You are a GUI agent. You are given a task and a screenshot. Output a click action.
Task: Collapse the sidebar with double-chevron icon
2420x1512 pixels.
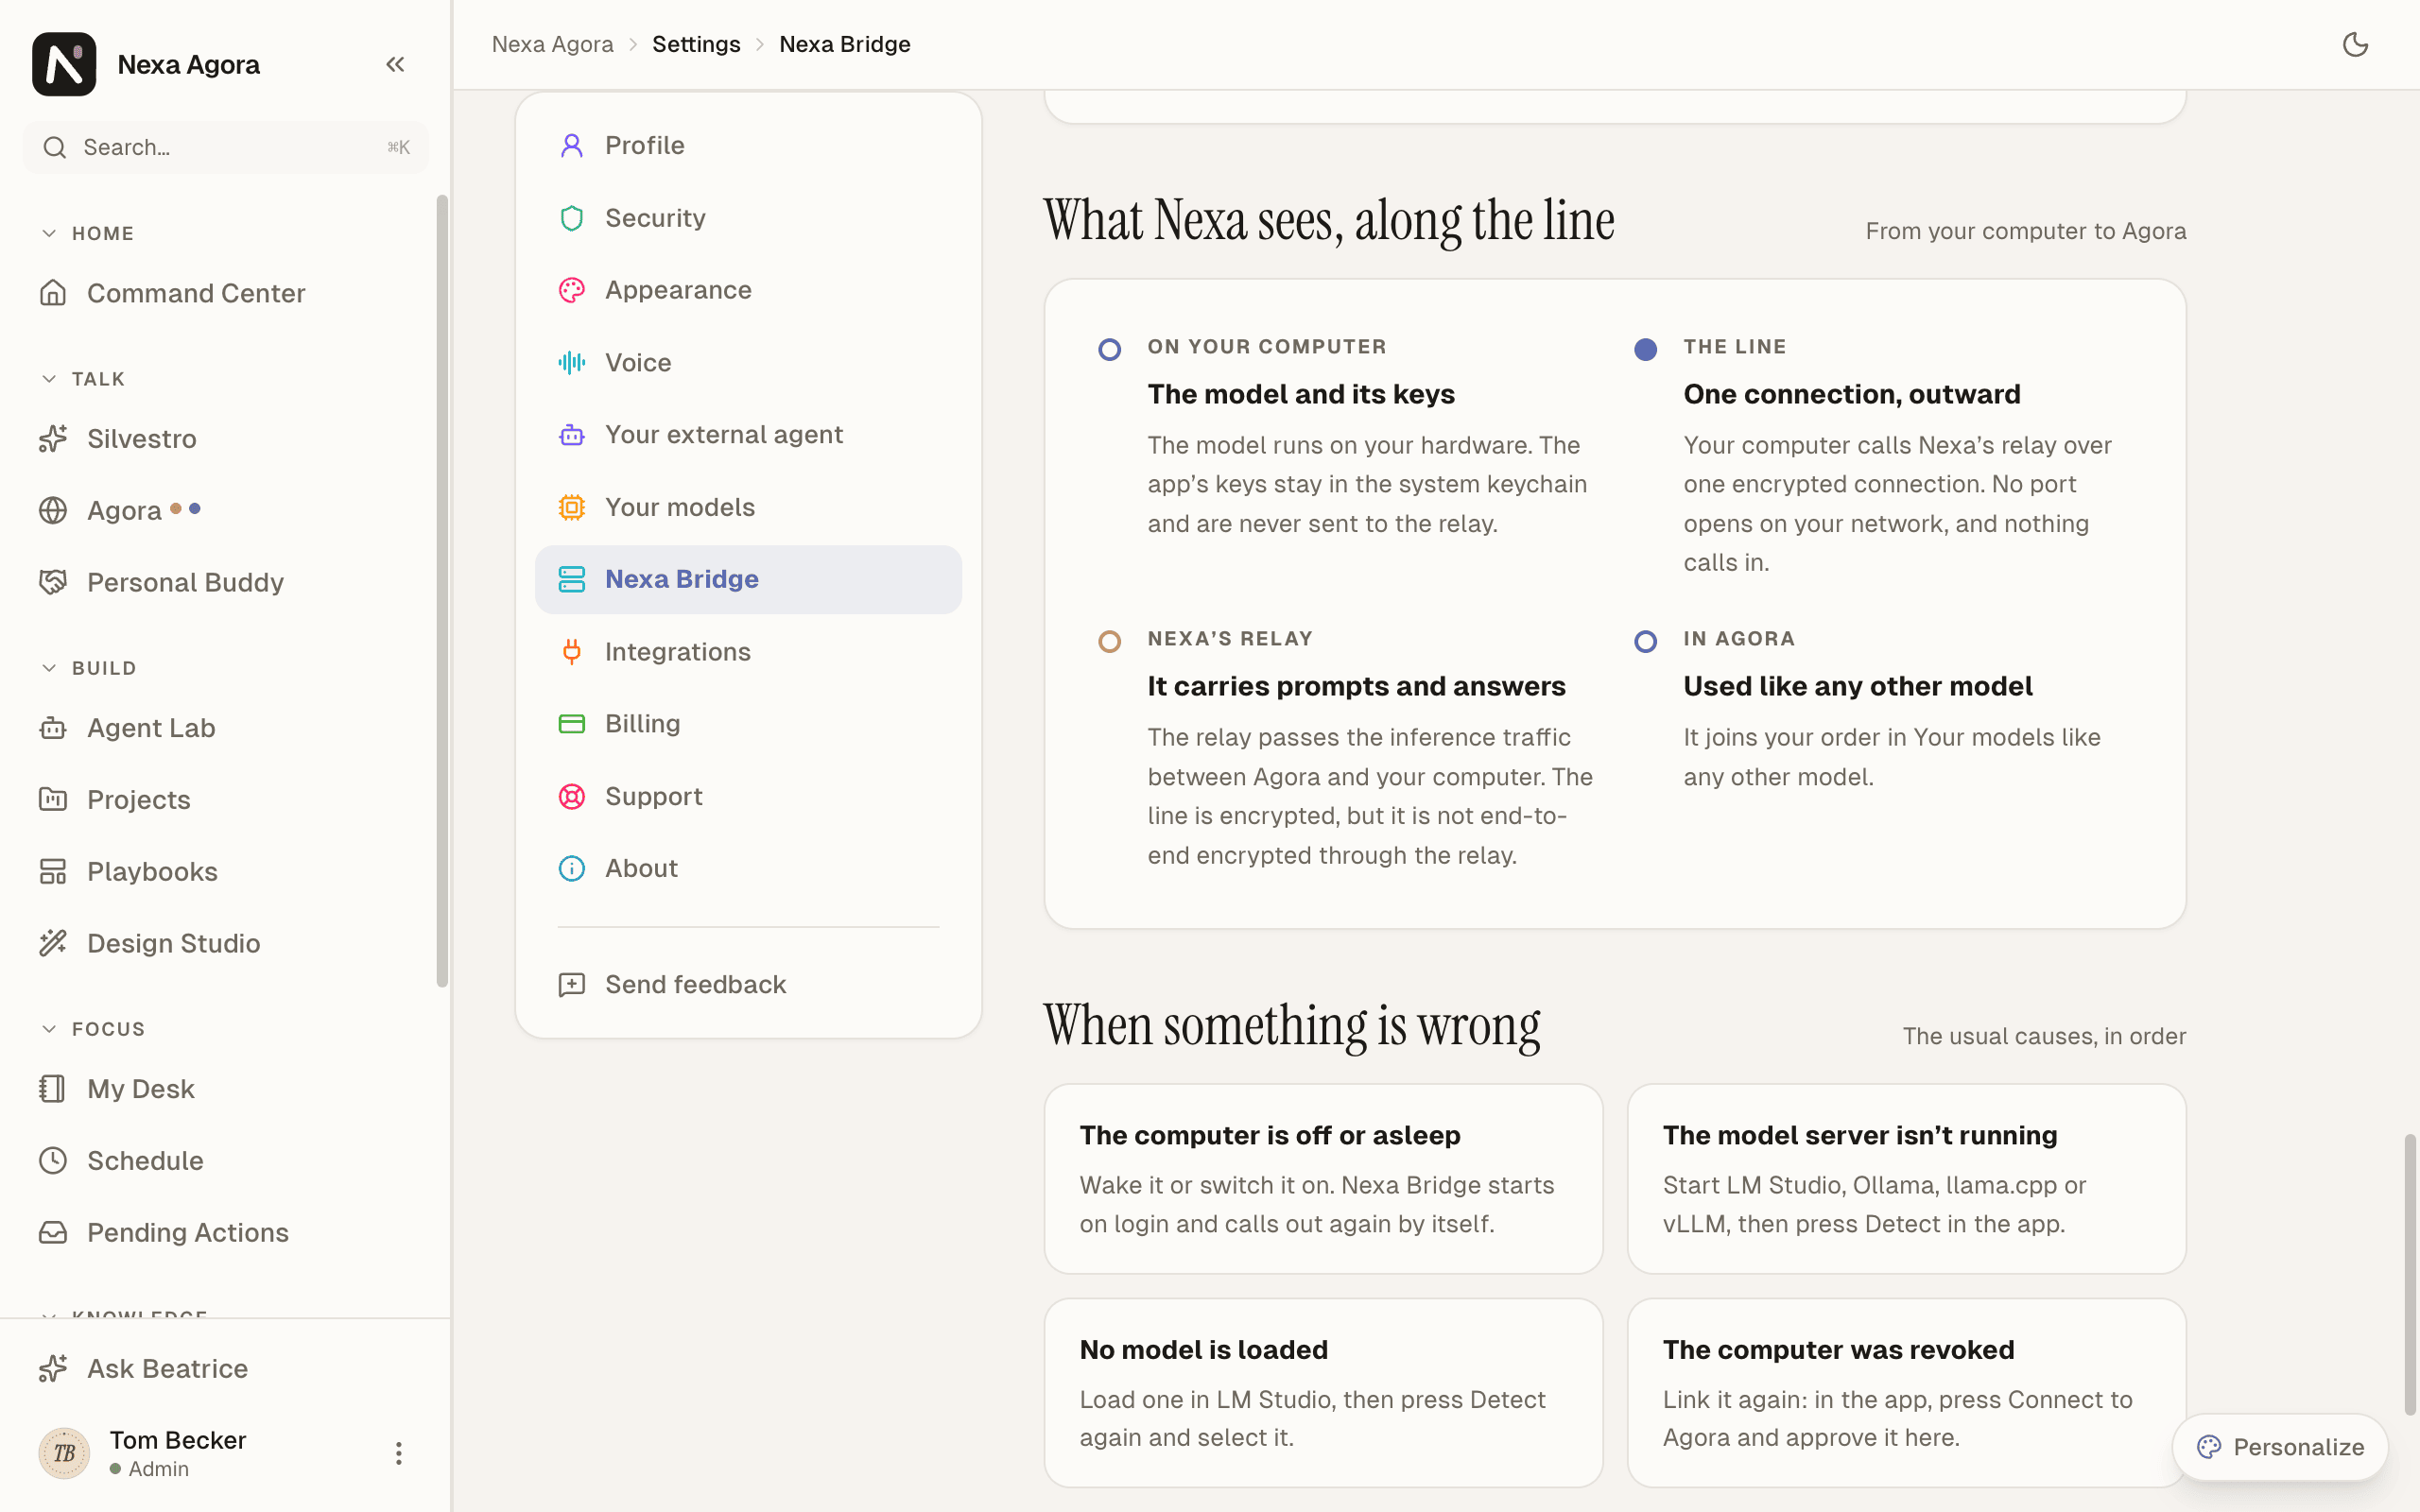[395, 64]
